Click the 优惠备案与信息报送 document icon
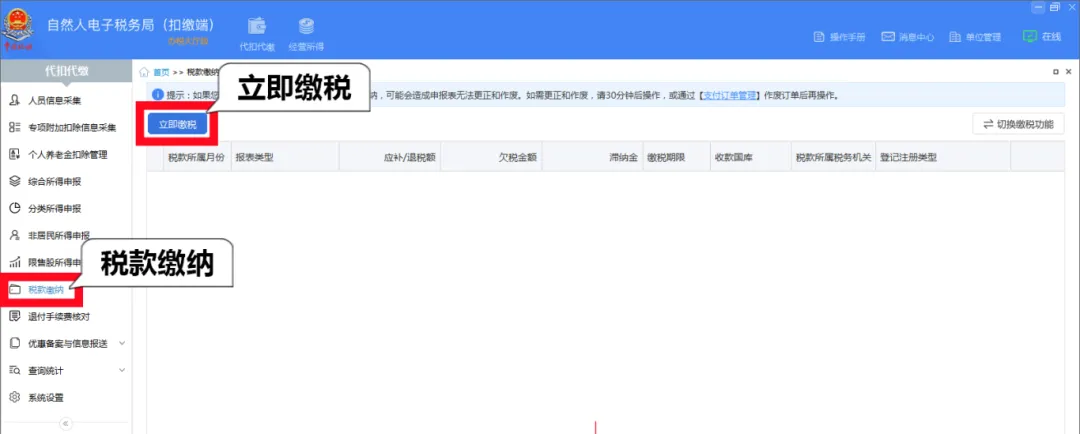Viewport: 1080px width, 434px height. pos(14,343)
